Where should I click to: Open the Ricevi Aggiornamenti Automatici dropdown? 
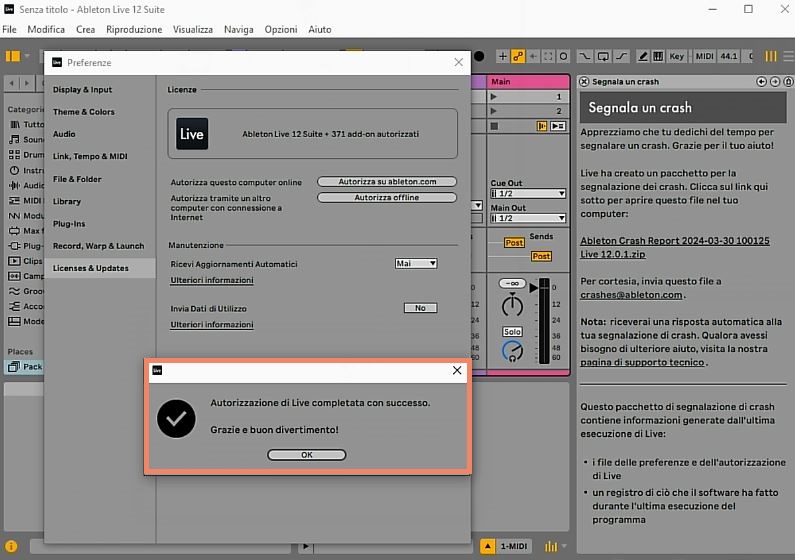(416, 263)
